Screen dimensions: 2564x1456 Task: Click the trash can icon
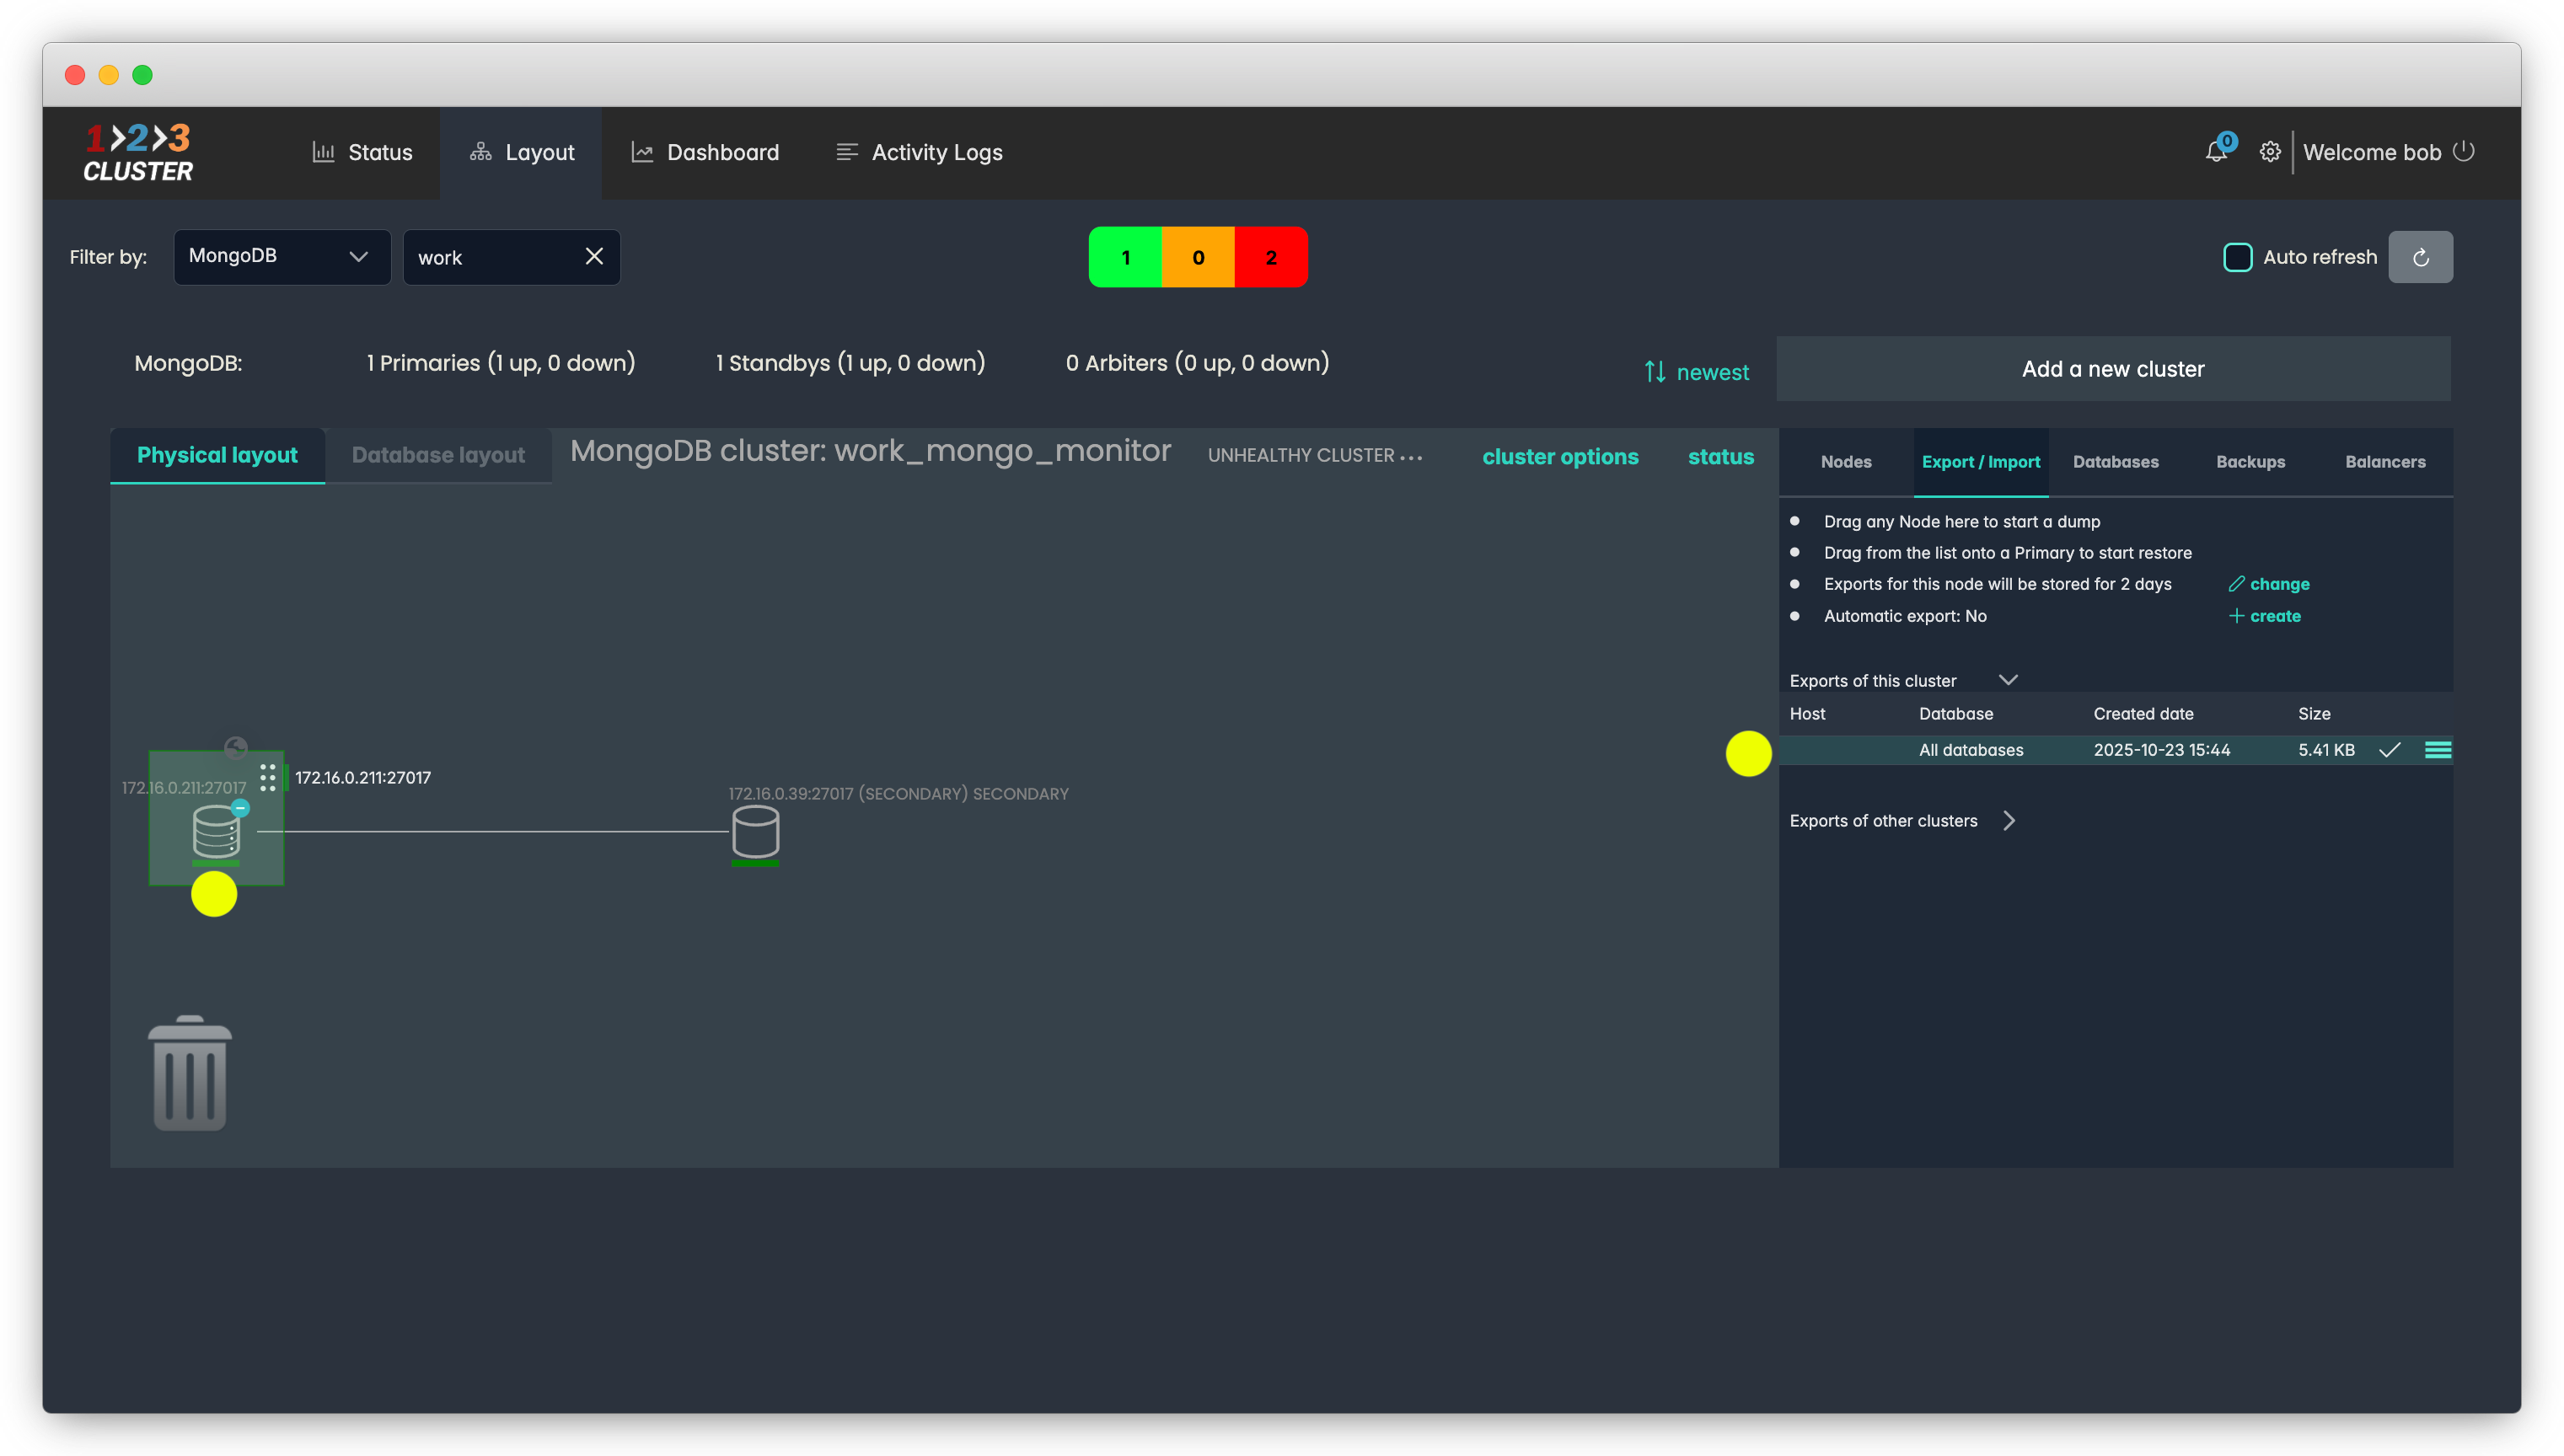(189, 1074)
